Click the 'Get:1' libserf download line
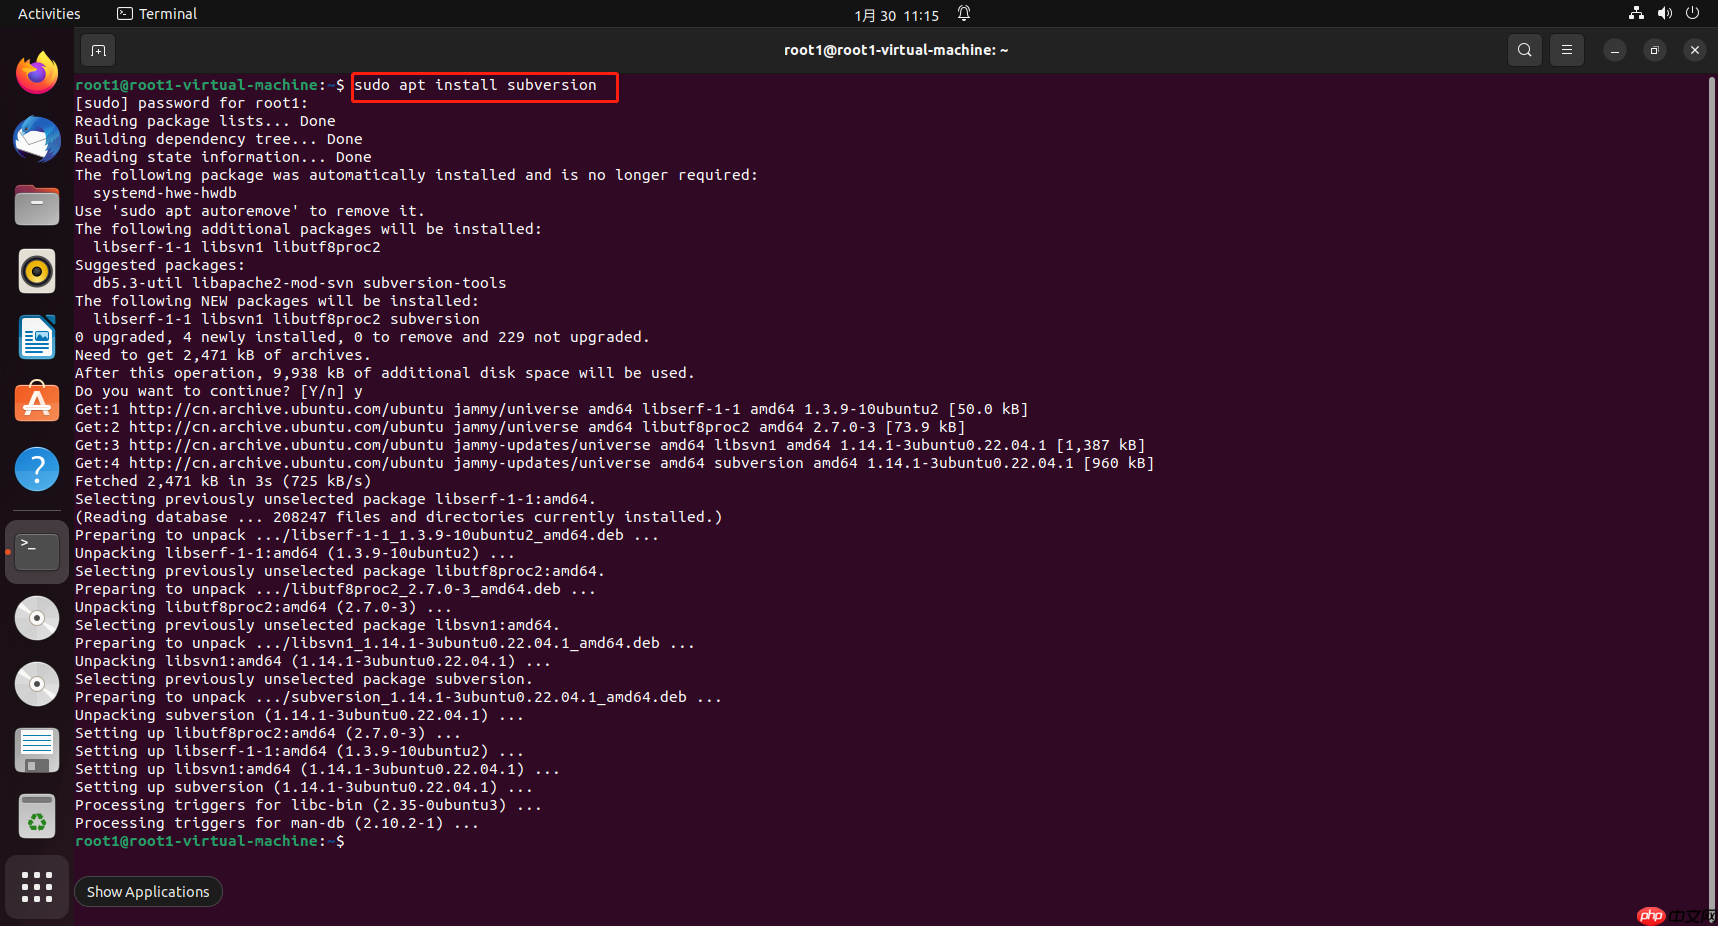Image resolution: width=1718 pixels, height=926 pixels. tap(552, 410)
